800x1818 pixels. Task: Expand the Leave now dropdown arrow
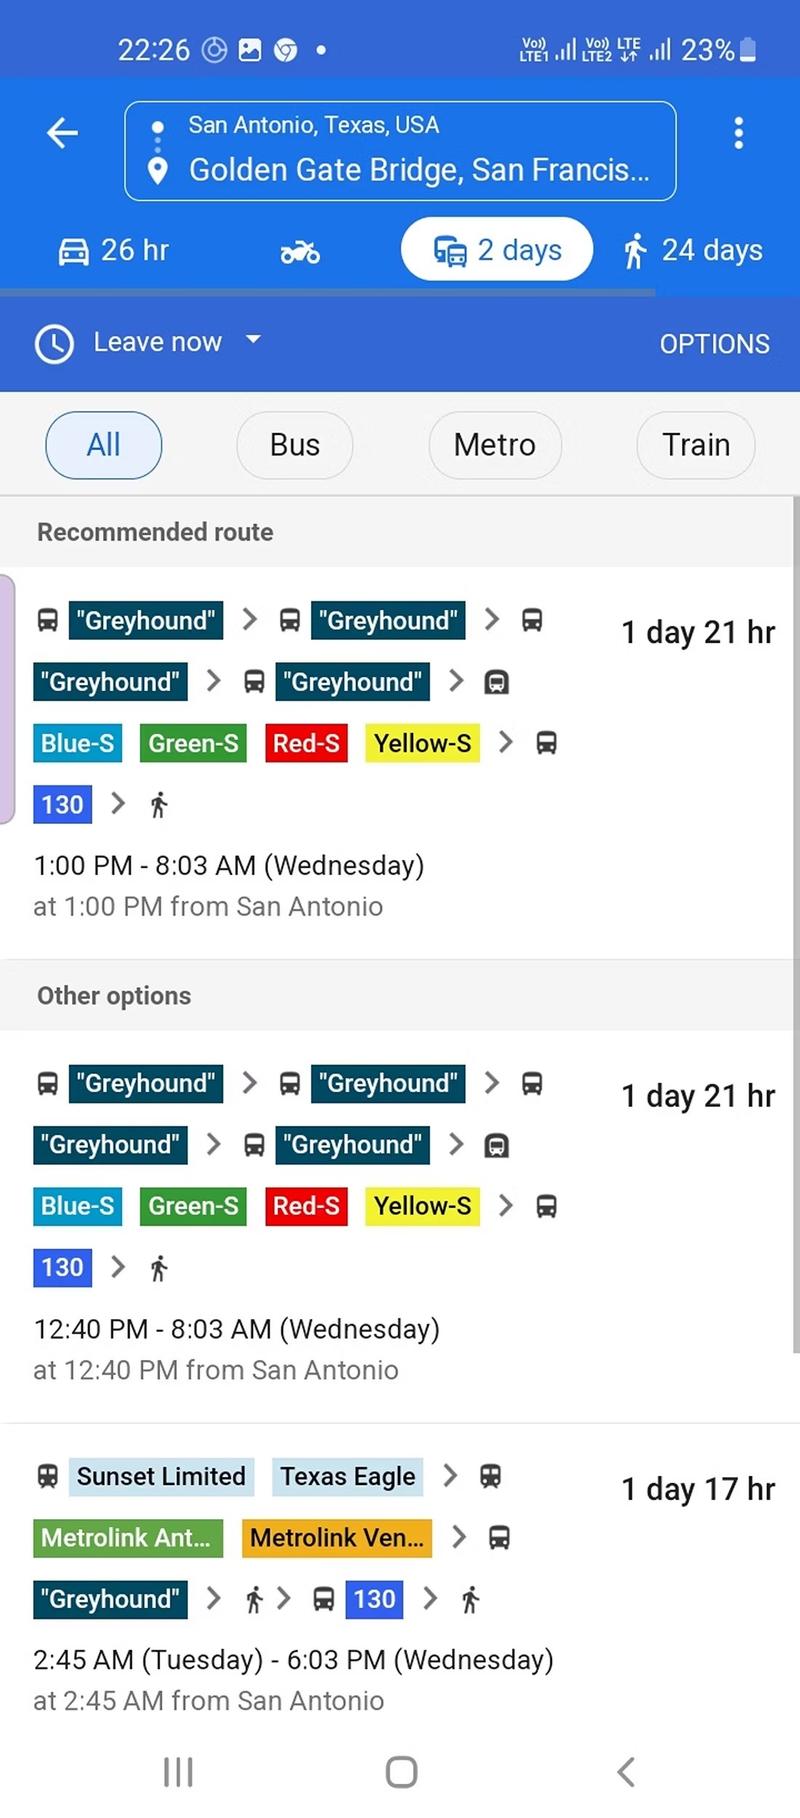(x=253, y=340)
